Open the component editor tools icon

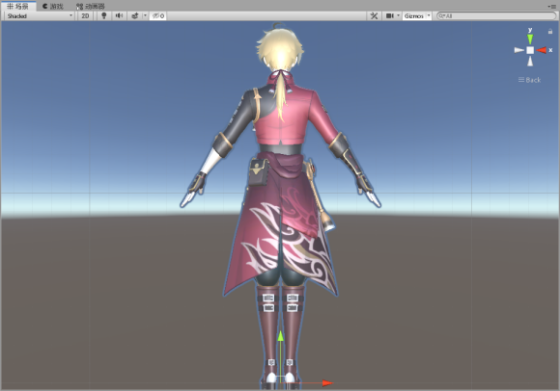click(x=374, y=16)
